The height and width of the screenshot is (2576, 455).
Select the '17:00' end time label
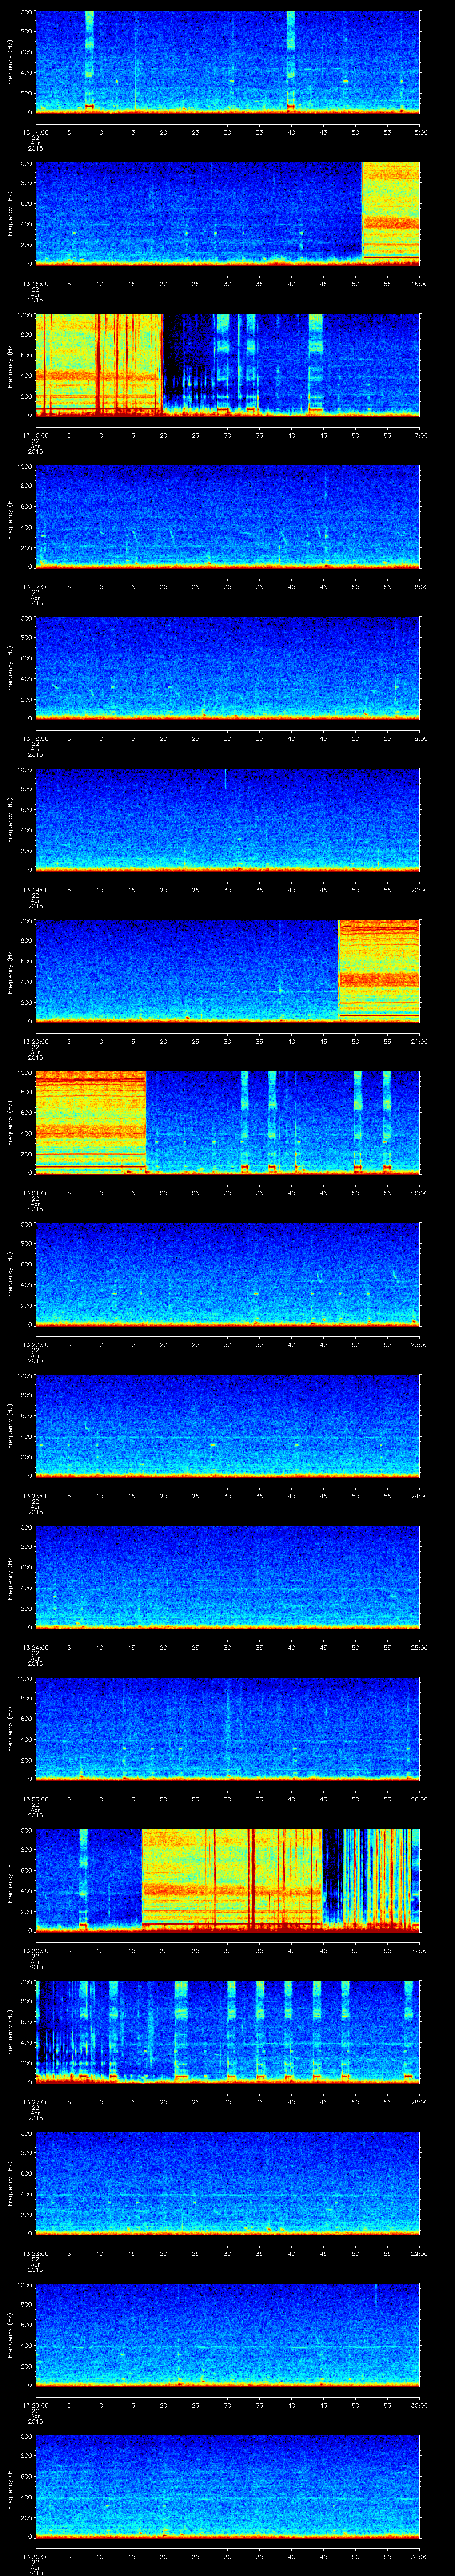tap(419, 435)
